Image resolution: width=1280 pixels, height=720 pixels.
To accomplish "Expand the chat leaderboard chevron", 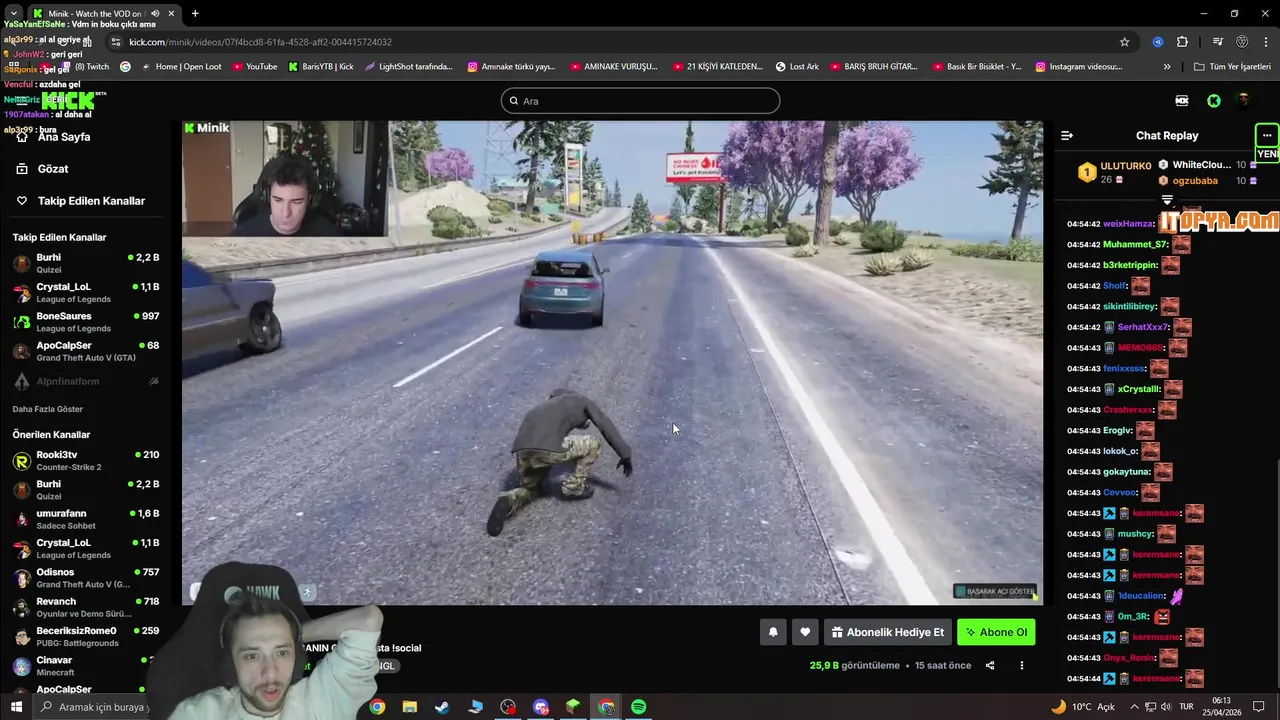I will pos(1167,200).
